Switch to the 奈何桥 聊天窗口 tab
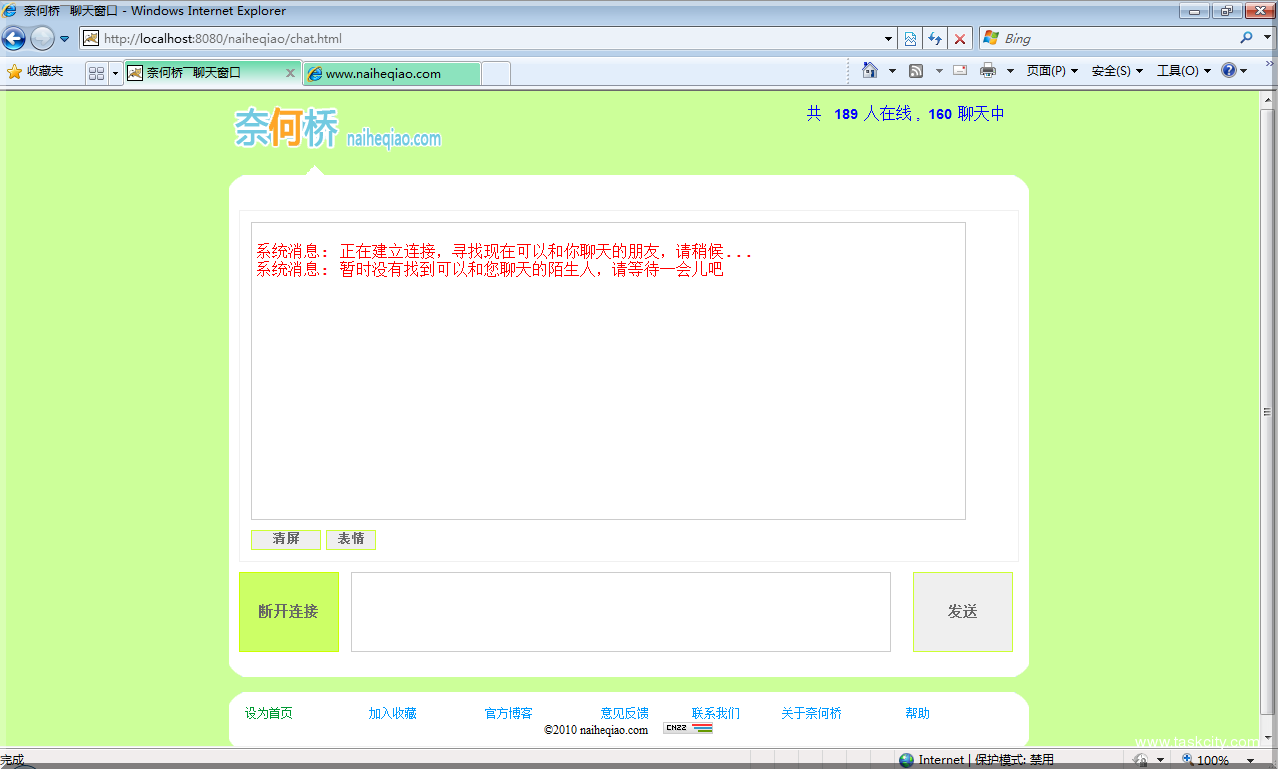Image resolution: width=1278 pixels, height=769 pixels. 205,72
